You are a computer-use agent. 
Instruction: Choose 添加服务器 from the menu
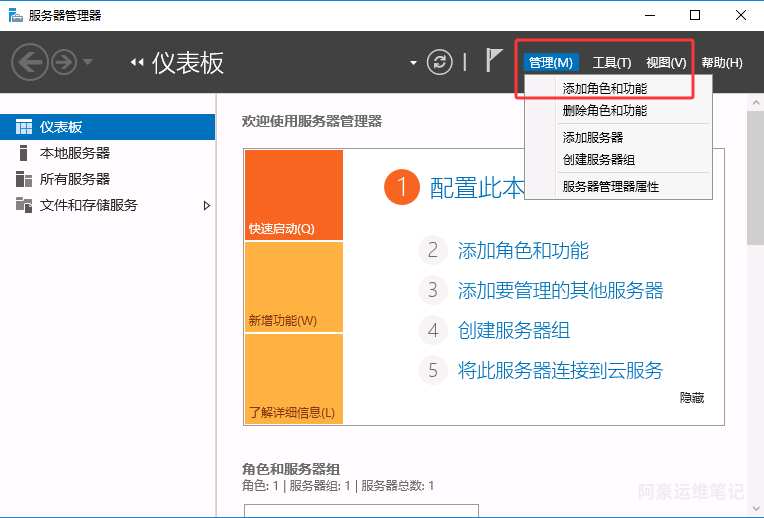(618, 137)
